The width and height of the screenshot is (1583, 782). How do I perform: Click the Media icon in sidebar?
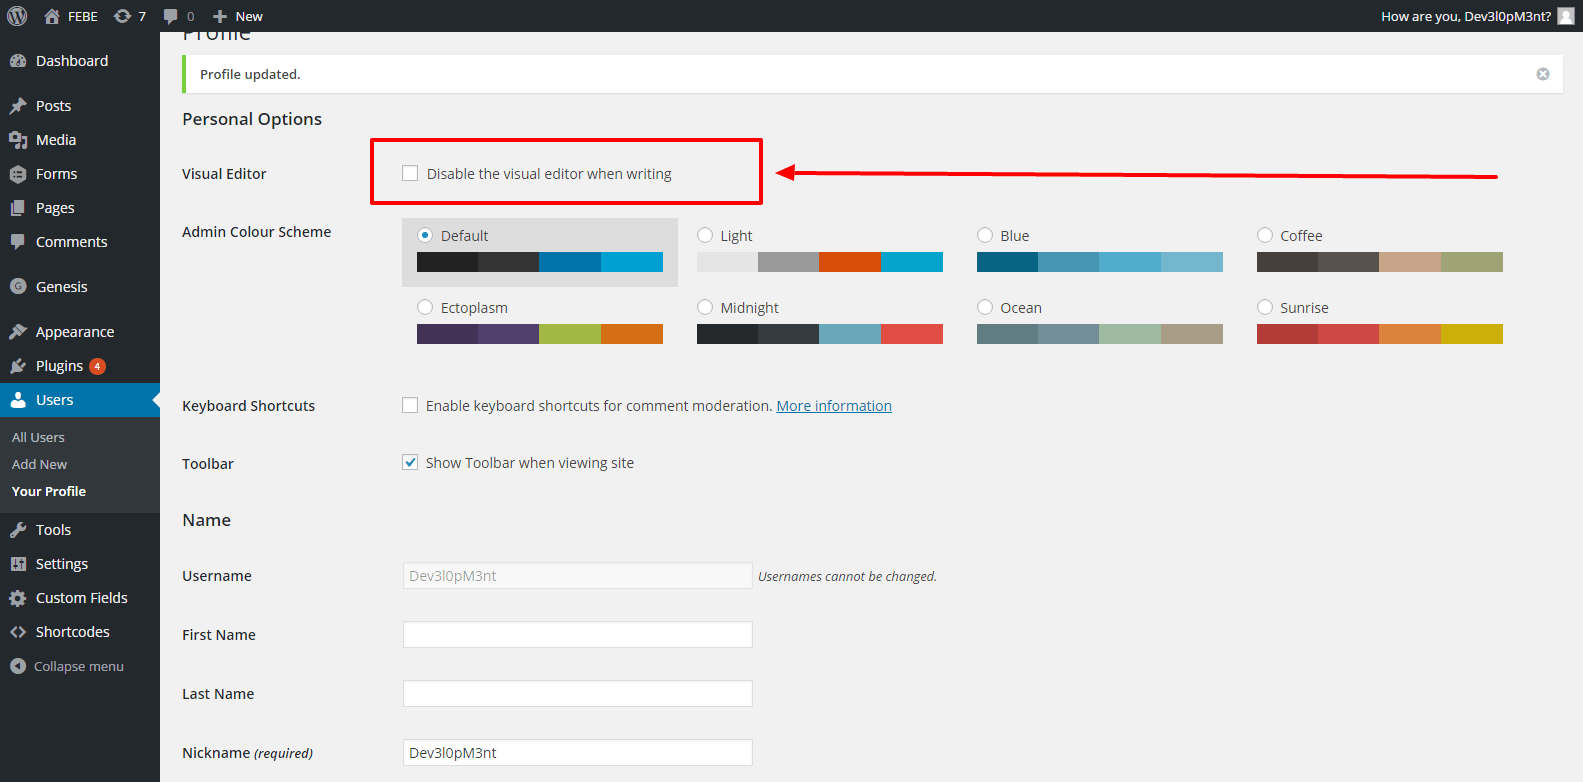click(x=18, y=140)
